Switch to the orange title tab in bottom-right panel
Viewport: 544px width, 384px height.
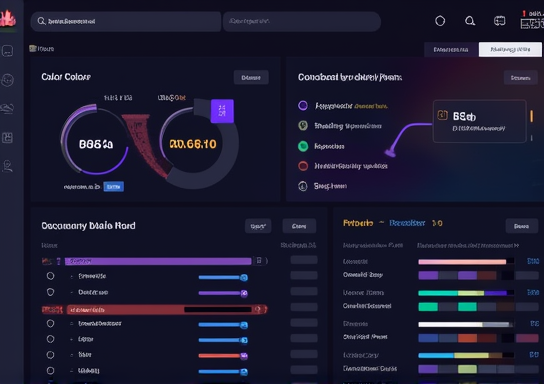(x=358, y=223)
